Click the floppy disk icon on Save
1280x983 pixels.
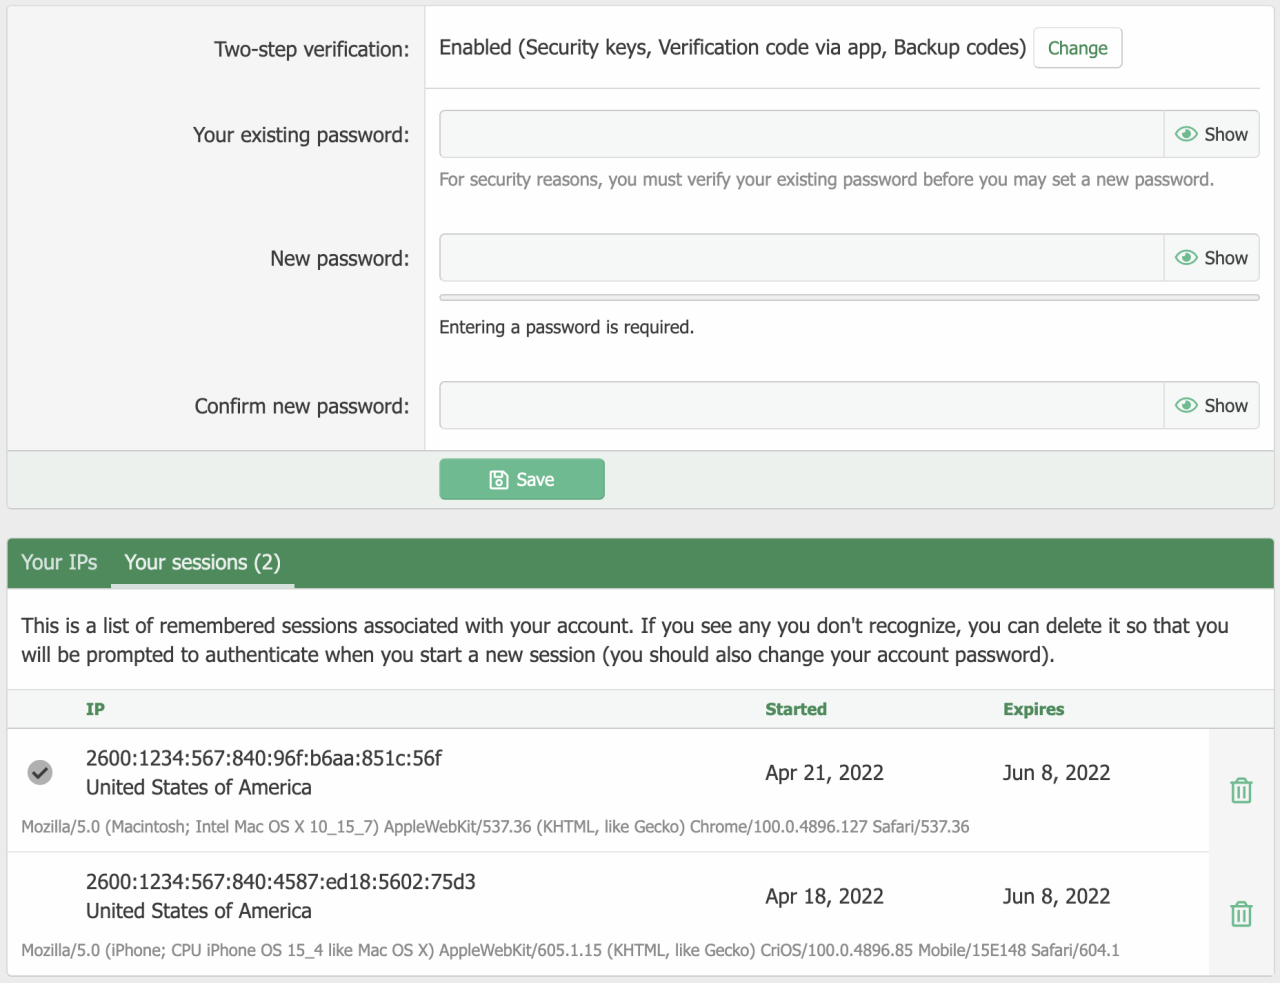(x=499, y=480)
